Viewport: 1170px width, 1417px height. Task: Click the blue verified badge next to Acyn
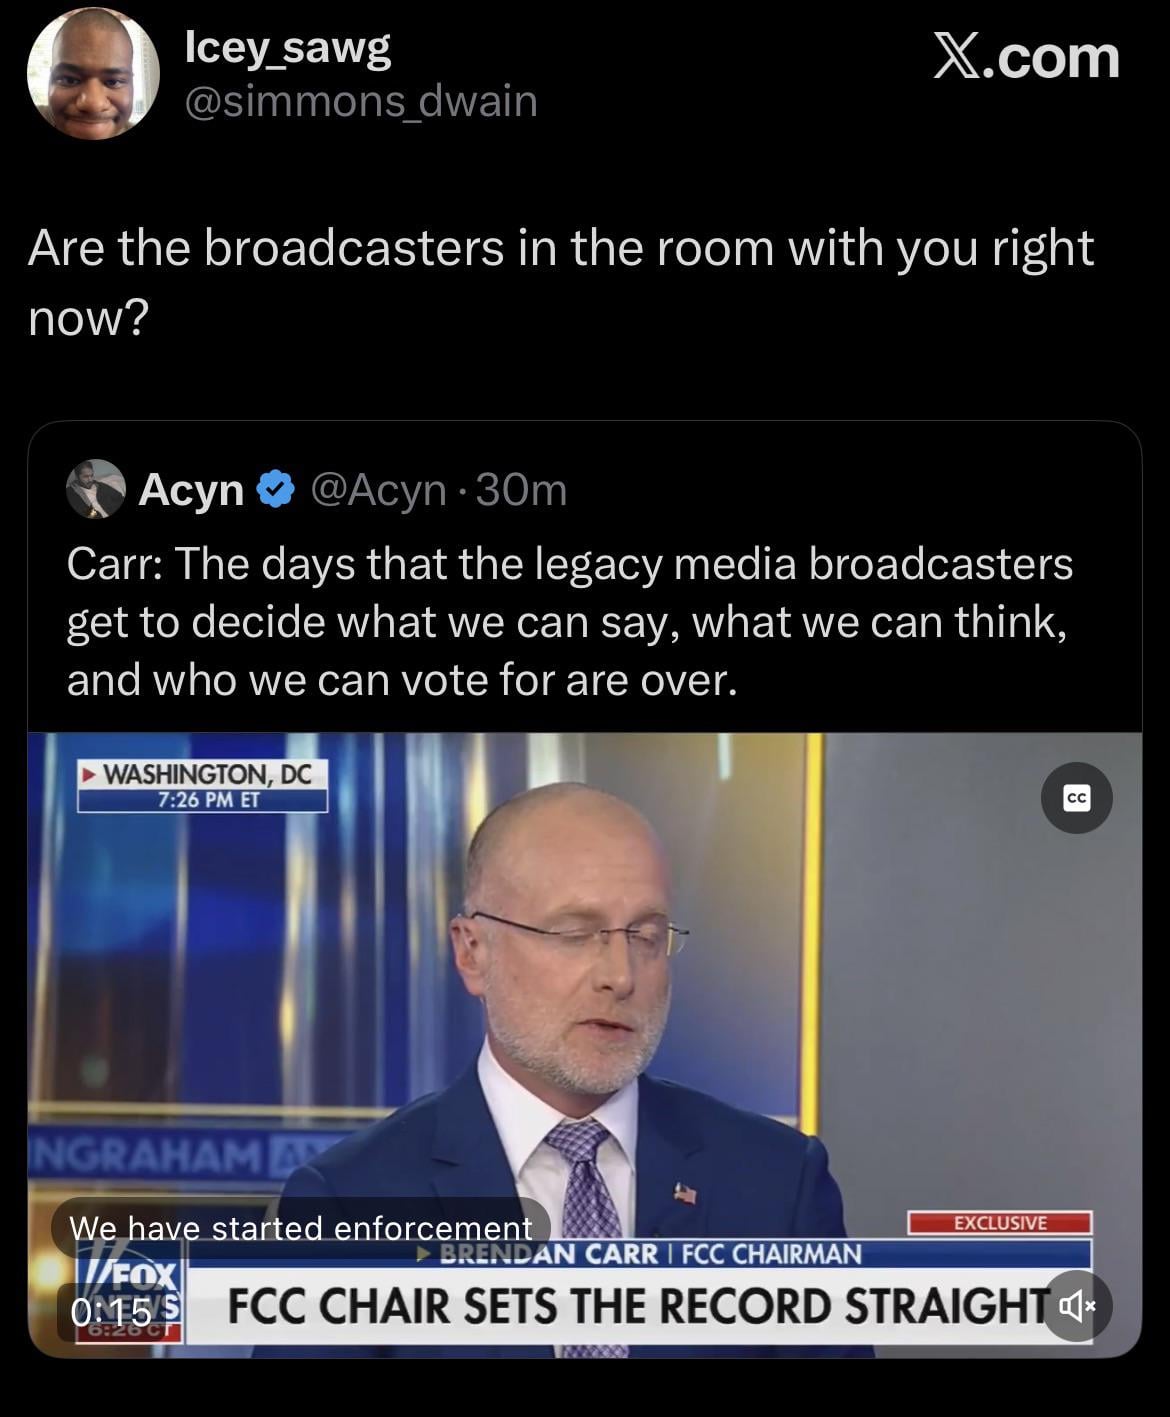(276, 489)
